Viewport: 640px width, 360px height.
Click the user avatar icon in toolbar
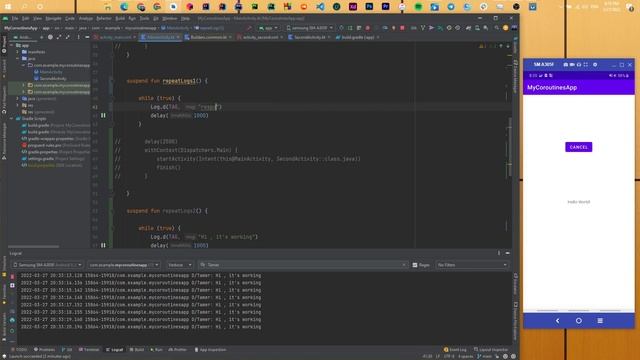tap(505, 28)
